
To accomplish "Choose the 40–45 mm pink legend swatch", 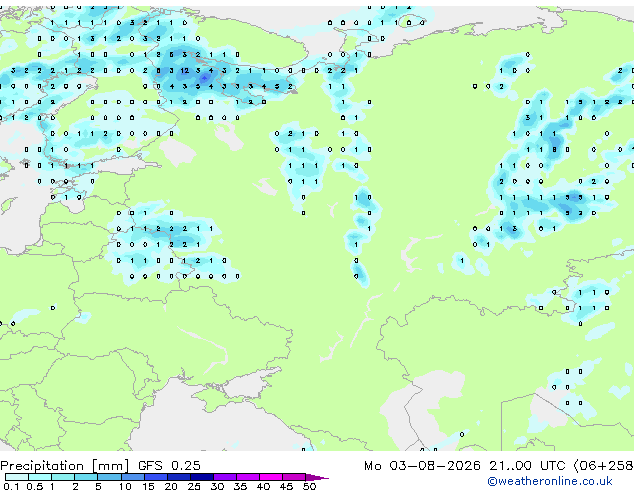I will click(x=271, y=477).
